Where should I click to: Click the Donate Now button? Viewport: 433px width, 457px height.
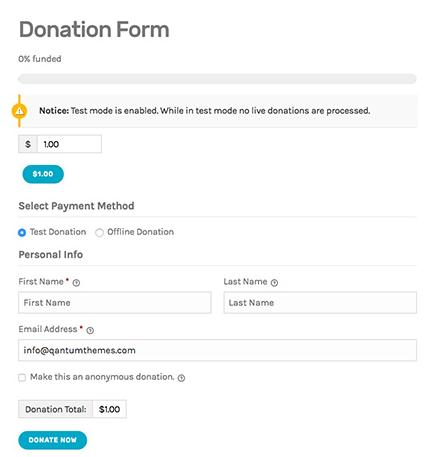coord(53,440)
